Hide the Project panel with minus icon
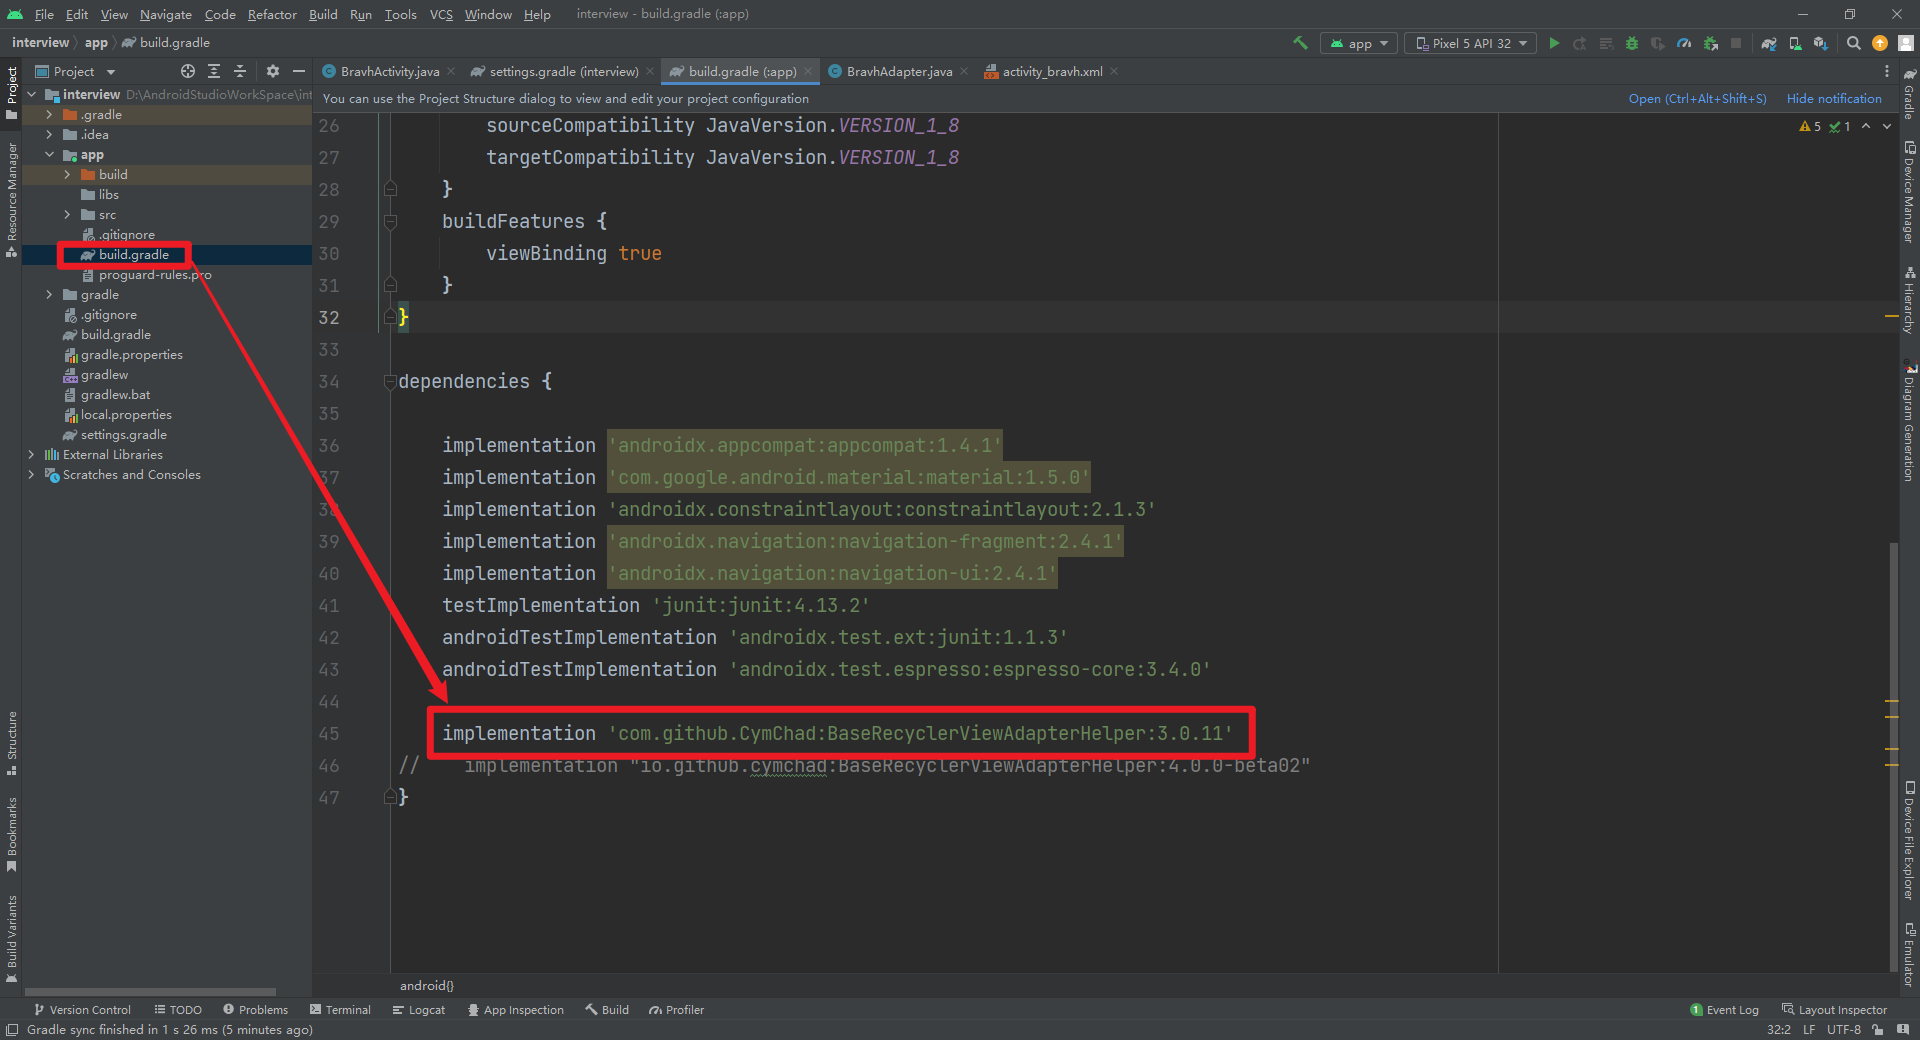 (298, 71)
